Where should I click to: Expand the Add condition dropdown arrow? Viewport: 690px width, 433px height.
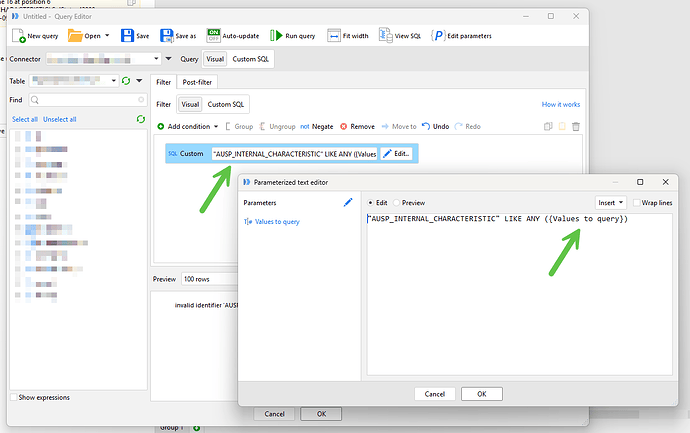point(216,126)
